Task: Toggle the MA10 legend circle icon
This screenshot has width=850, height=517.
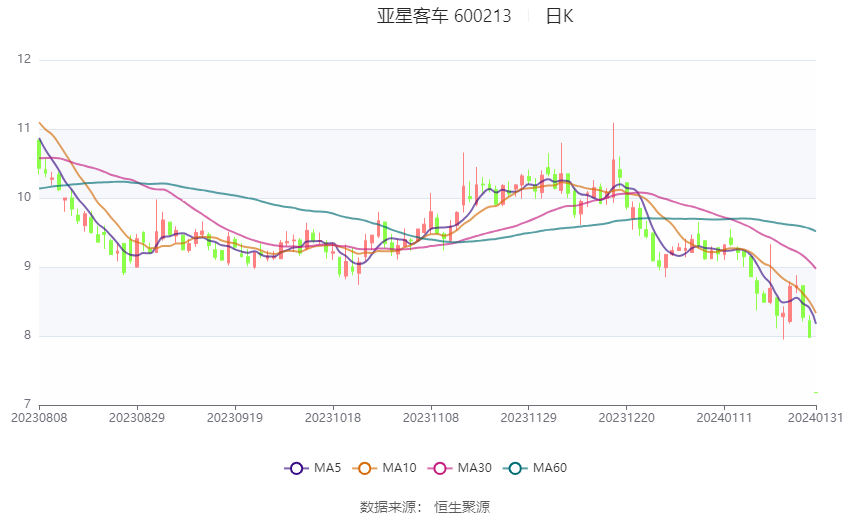Action: pyautogui.click(x=365, y=468)
